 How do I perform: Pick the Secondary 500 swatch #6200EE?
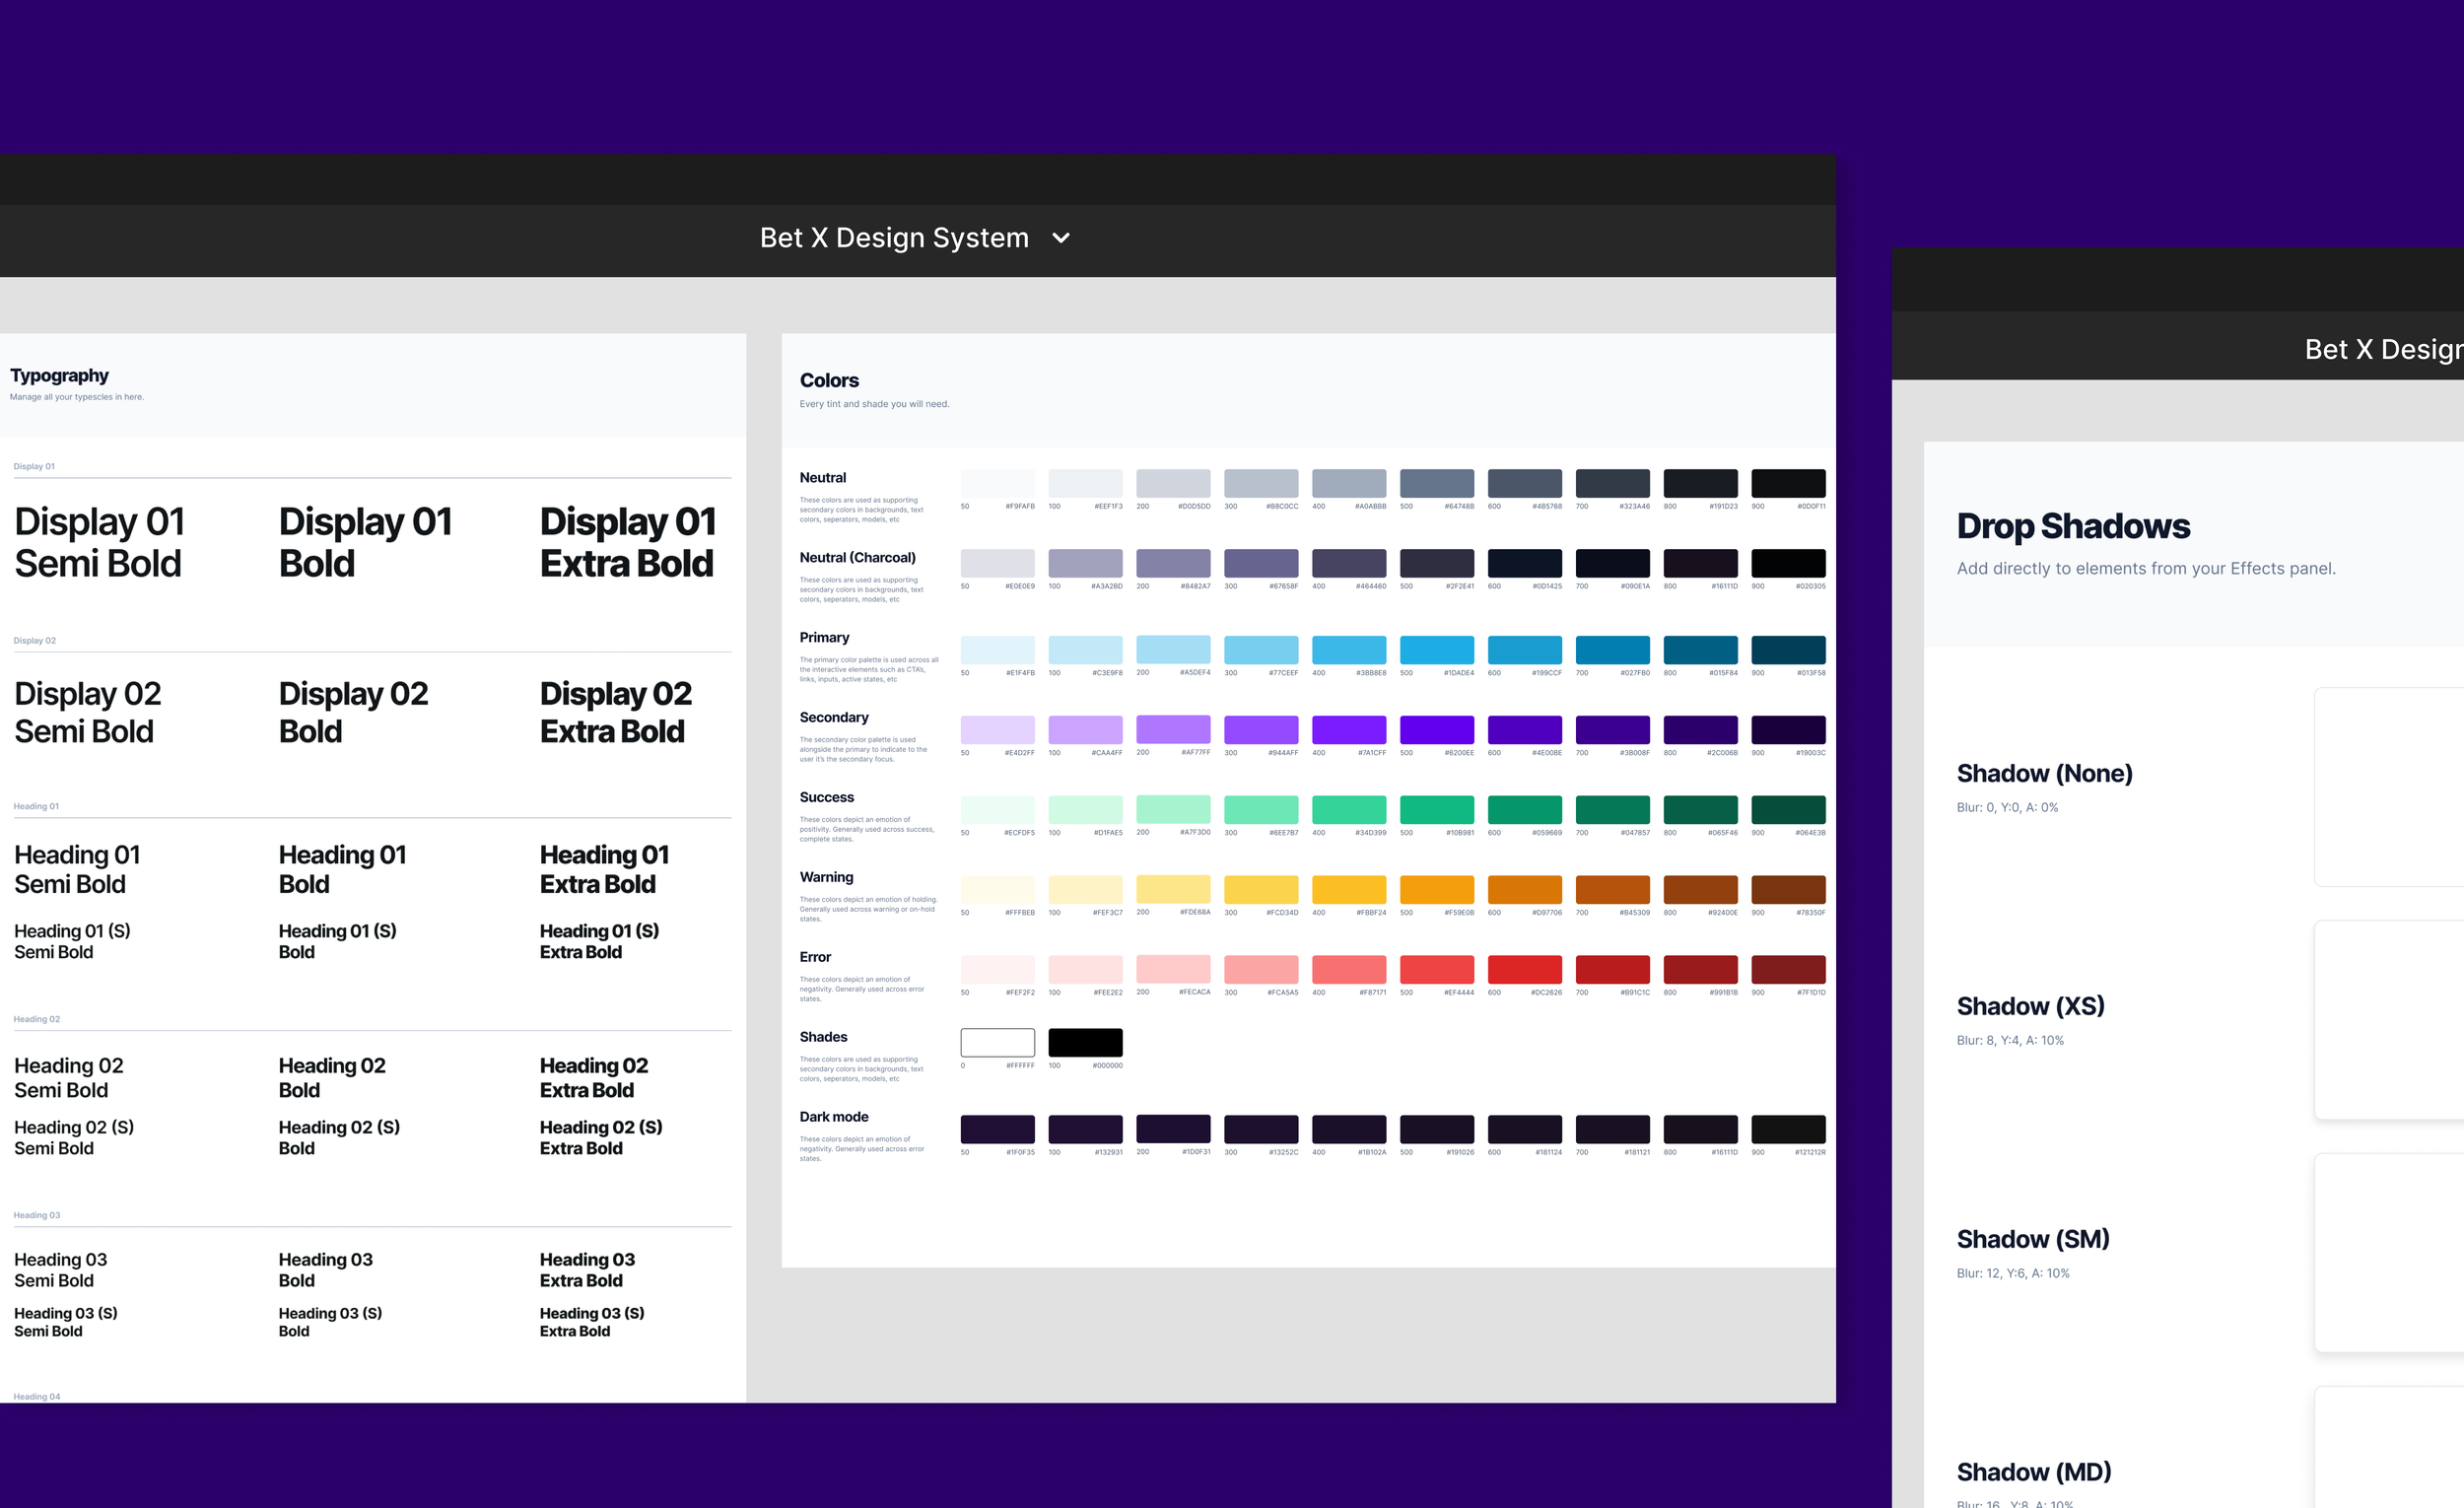(x=1436, y=730)
